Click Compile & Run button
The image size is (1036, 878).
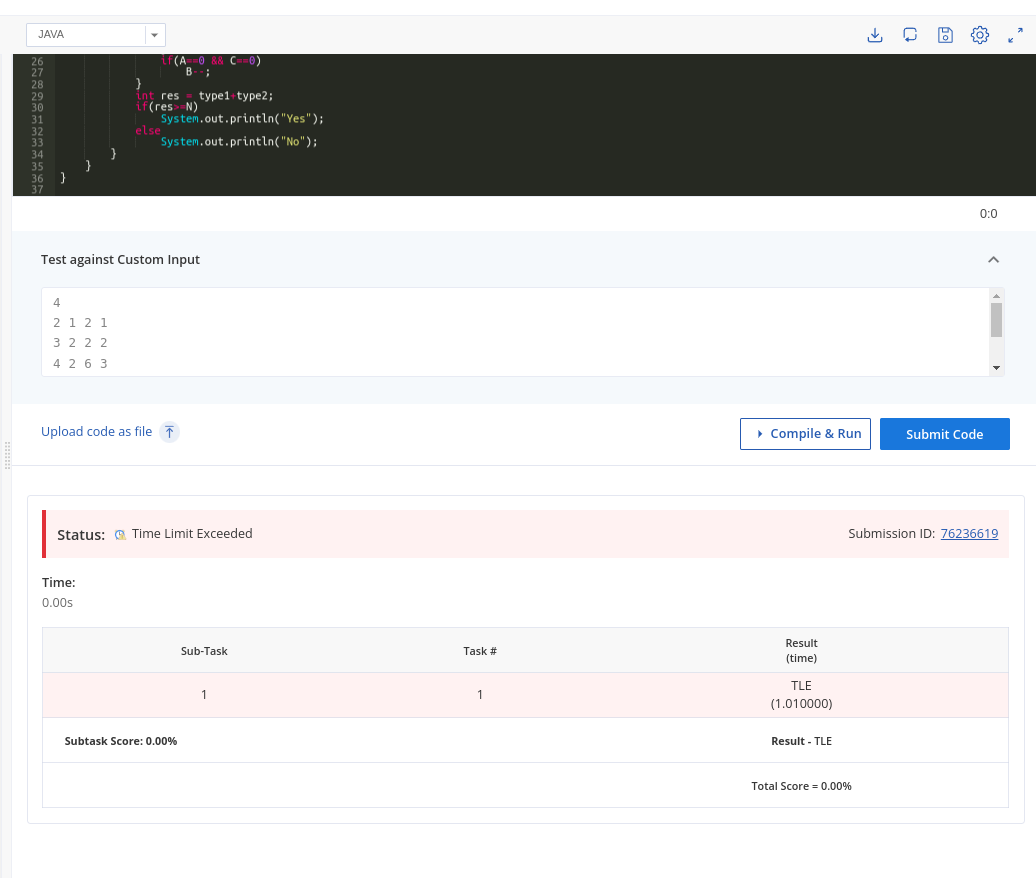coord(805,434)
